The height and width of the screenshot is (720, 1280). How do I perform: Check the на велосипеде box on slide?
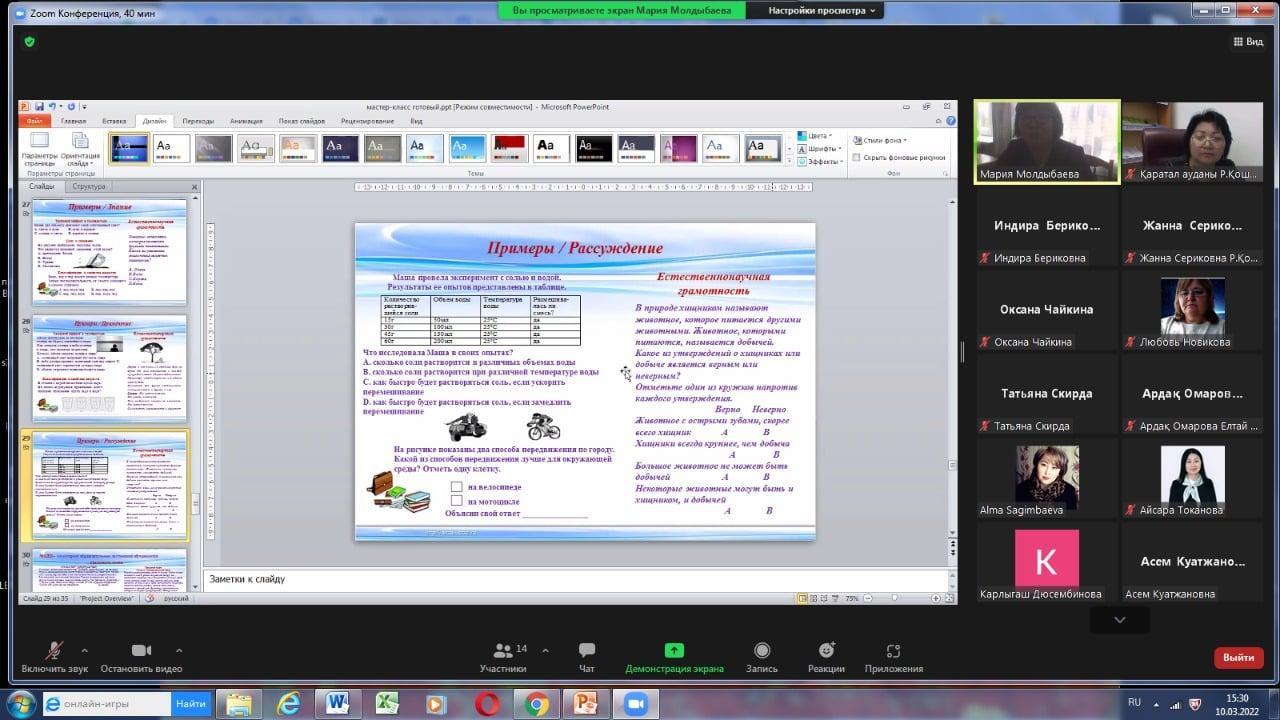[x=456, y=487]
